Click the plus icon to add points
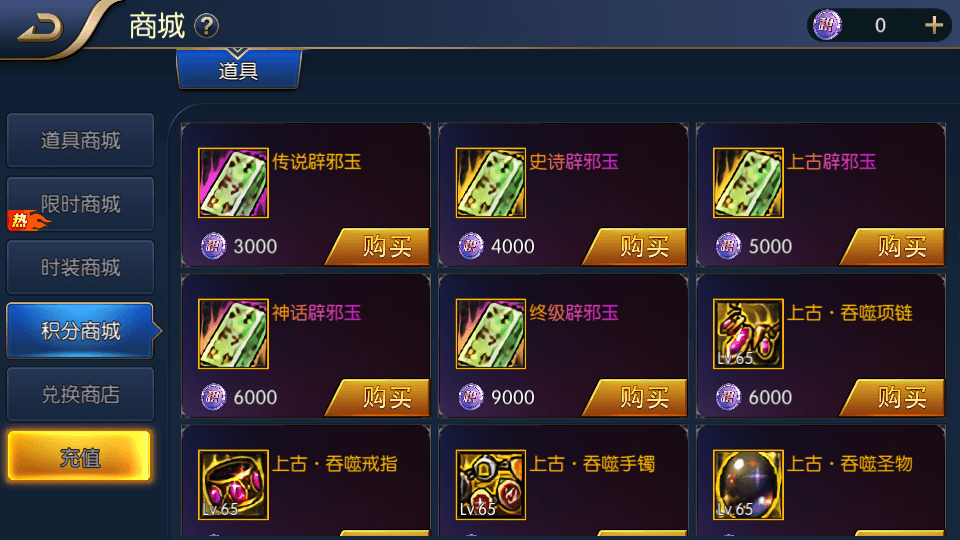Viewport: 960px width, 540px height. tap(934, 25)
